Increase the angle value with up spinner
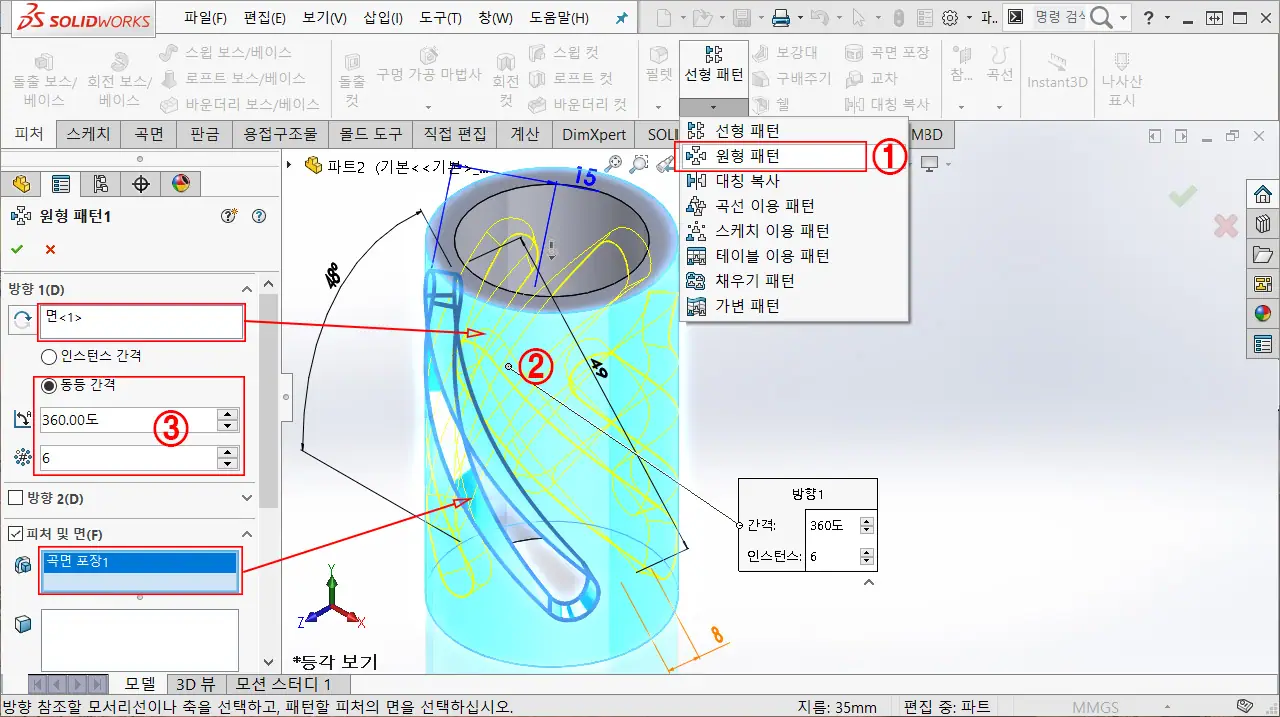The width and height of the screenshot is (1280, 717). coord(229,414)
